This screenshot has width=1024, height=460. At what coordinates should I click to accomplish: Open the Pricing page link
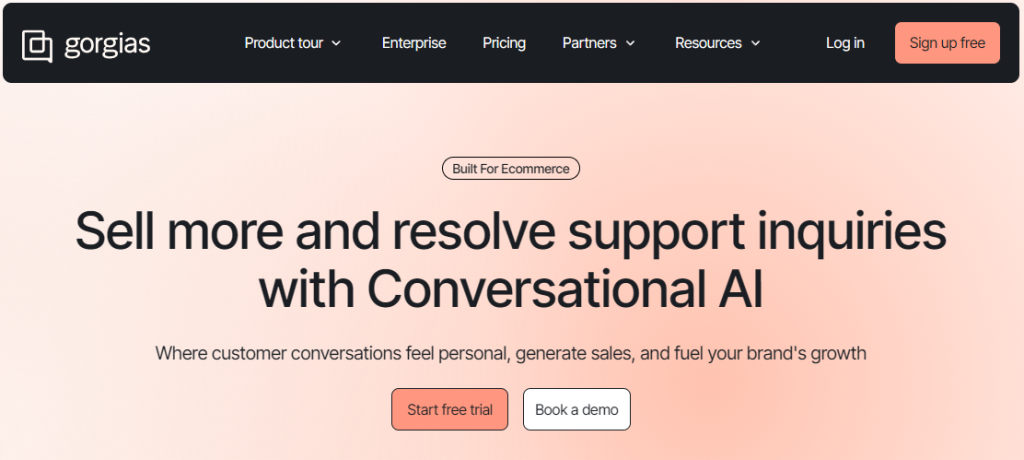(x=504, y=43)
